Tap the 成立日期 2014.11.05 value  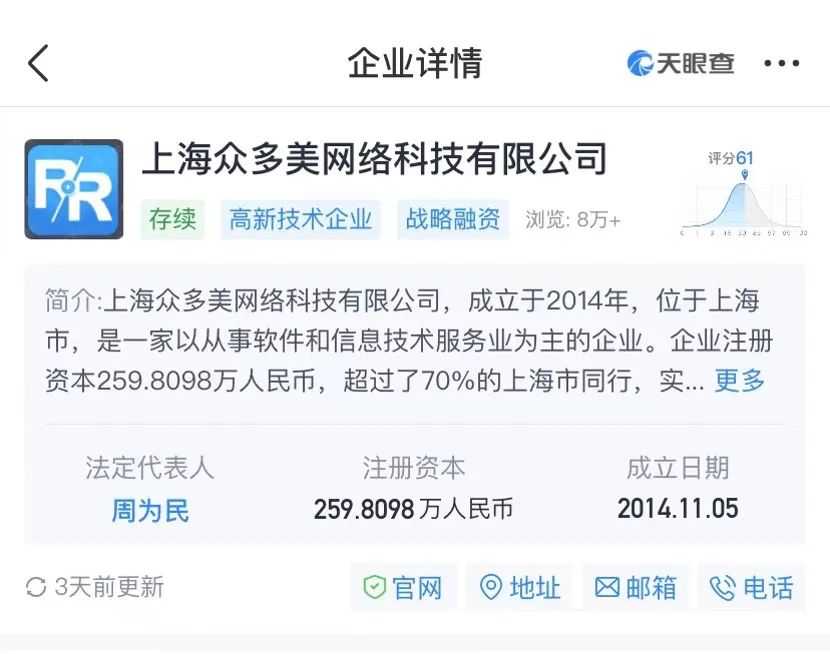(x=678, y=508)
